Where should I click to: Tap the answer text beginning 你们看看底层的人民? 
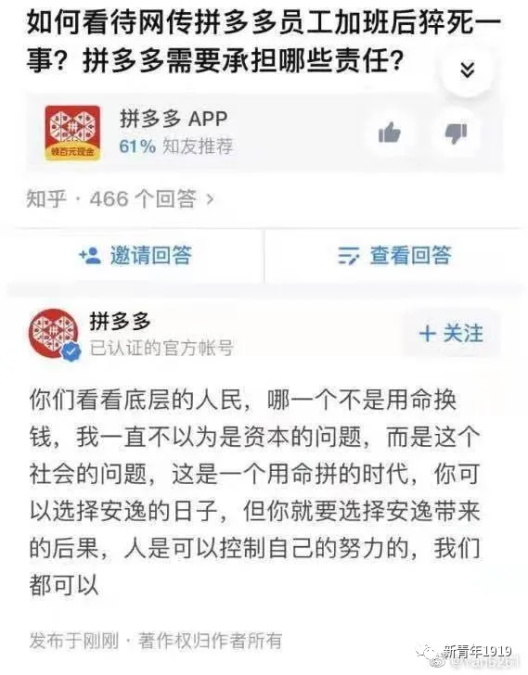(x=254, y=492)
